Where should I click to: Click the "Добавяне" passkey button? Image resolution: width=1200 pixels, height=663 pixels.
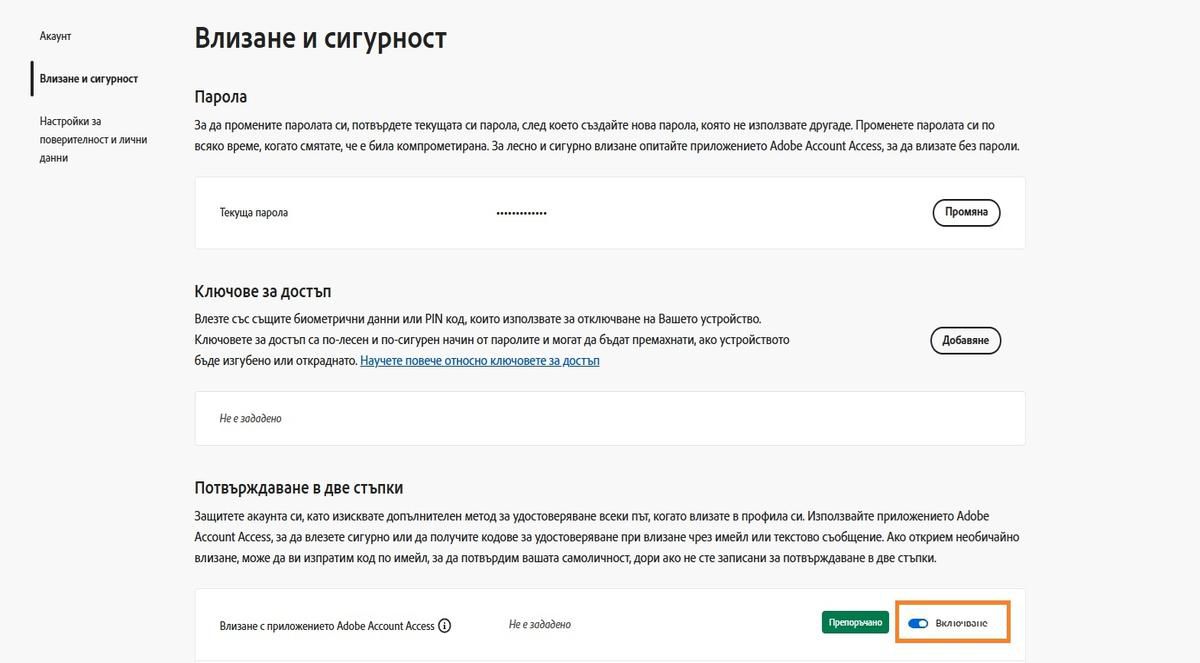964,340
